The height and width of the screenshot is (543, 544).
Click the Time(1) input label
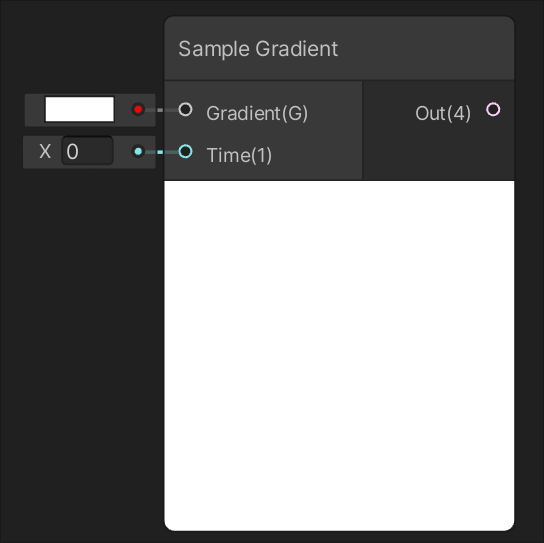(239, 155)
